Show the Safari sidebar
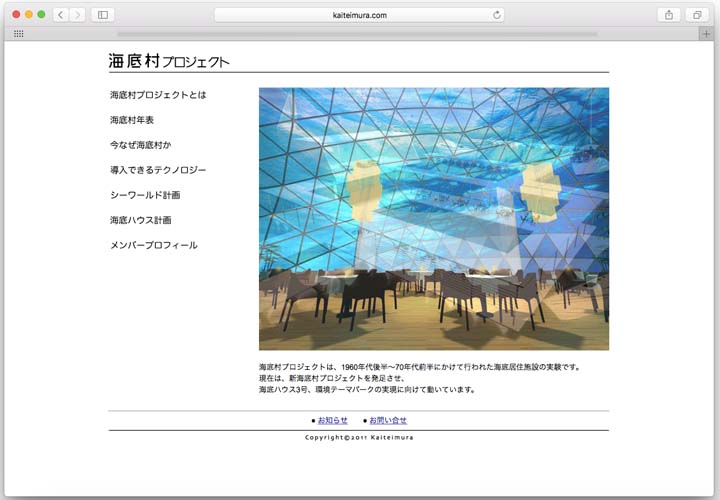Viewport: 720px width, 500px height. [102, 15]
